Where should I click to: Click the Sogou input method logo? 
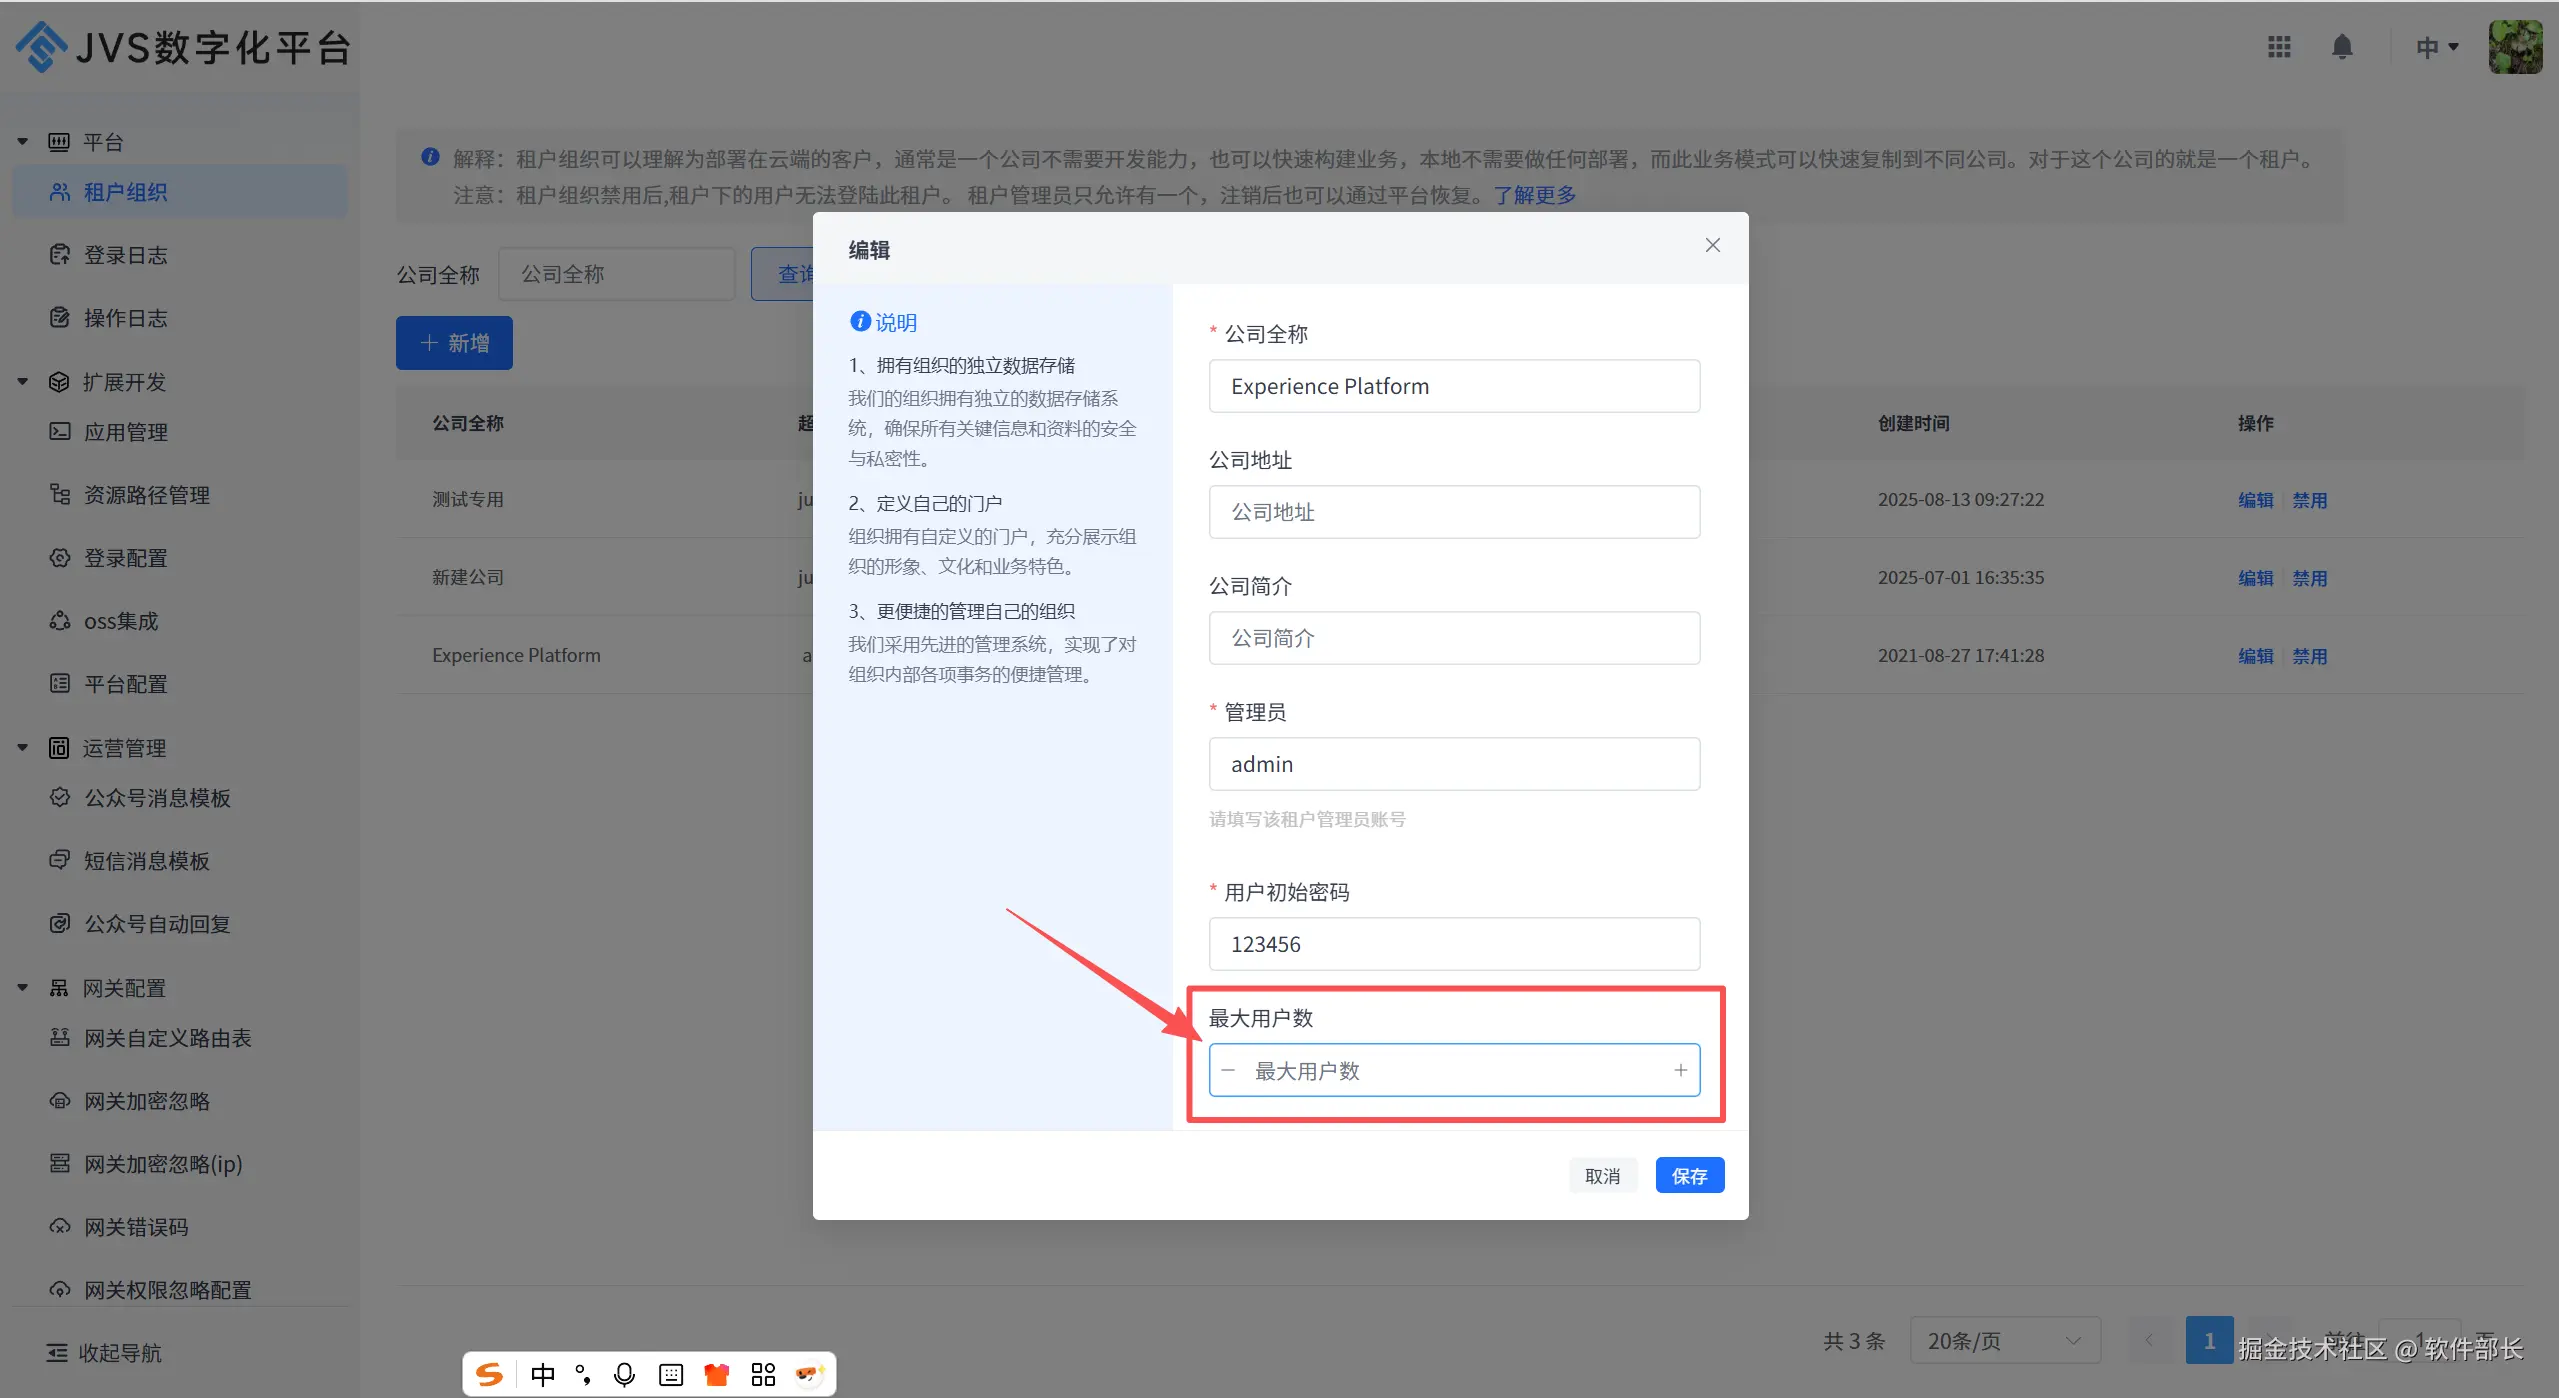(489, 1374)
